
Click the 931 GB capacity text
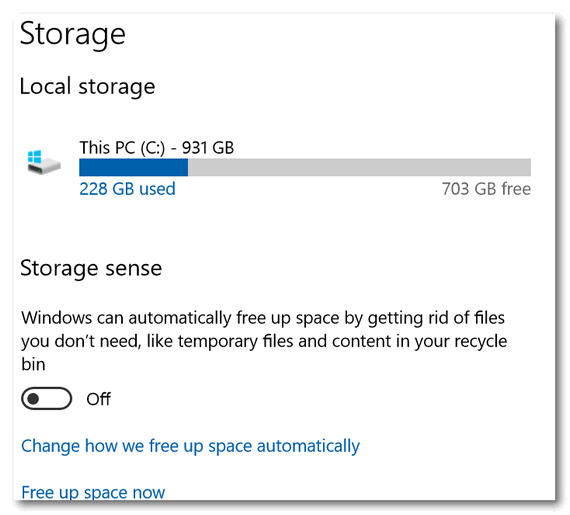point(208,148)
